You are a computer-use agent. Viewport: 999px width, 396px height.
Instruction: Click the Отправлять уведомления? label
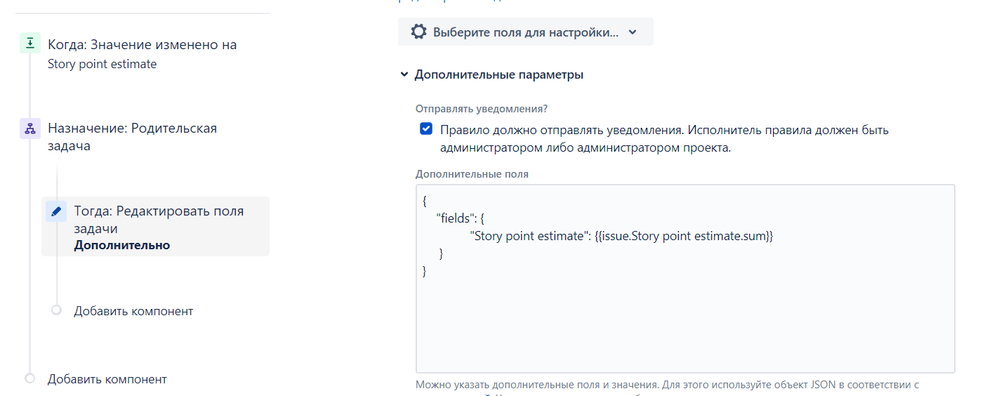tap(481, 109)
